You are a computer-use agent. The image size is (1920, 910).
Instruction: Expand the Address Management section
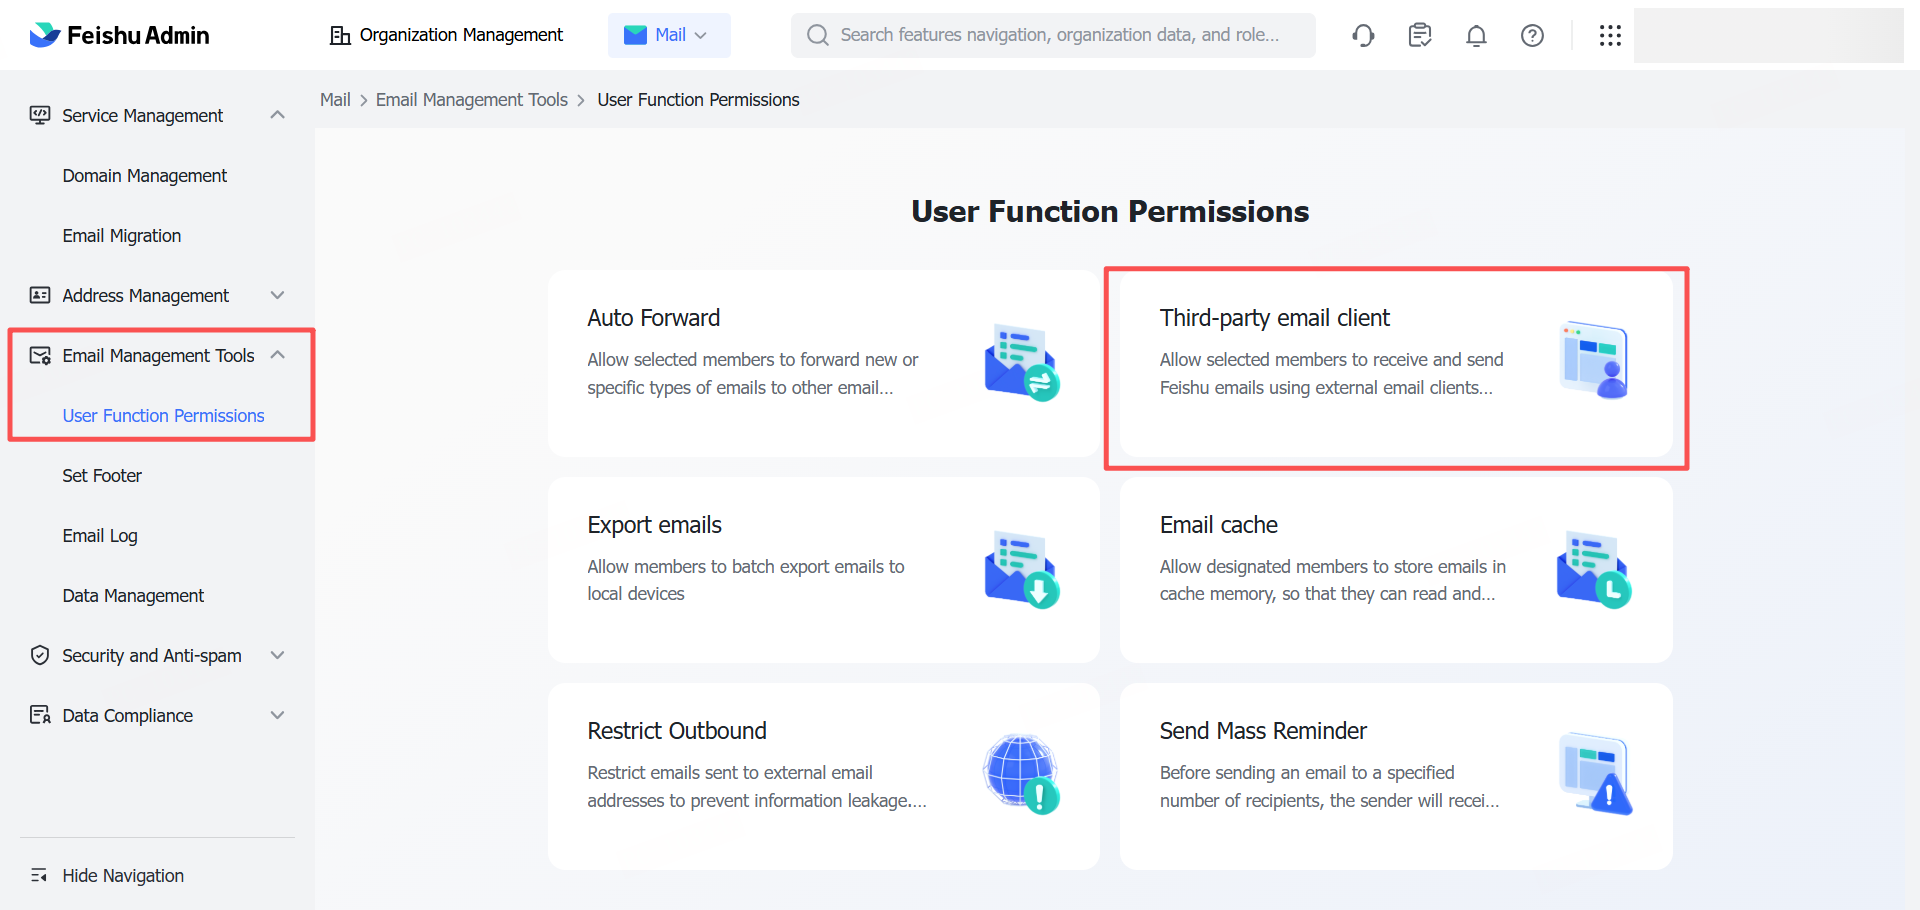coord(278,295)
